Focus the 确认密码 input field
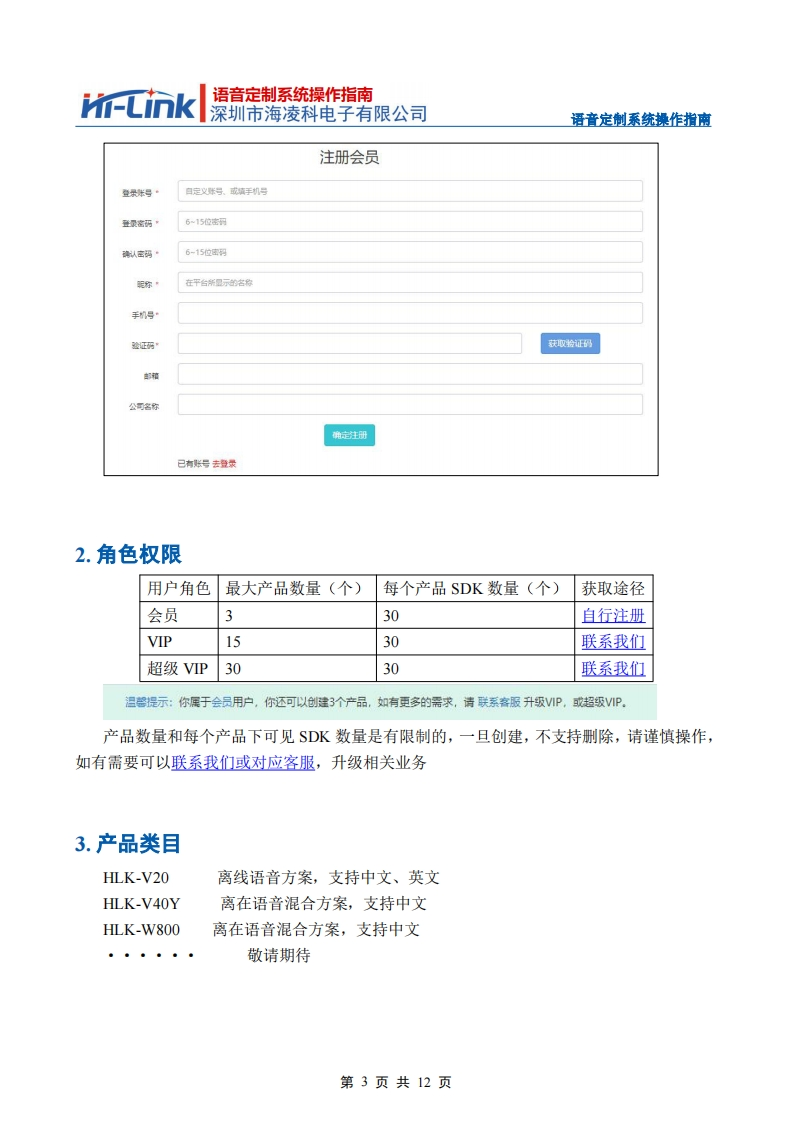793x1122 pixels. tap(410, 252)
